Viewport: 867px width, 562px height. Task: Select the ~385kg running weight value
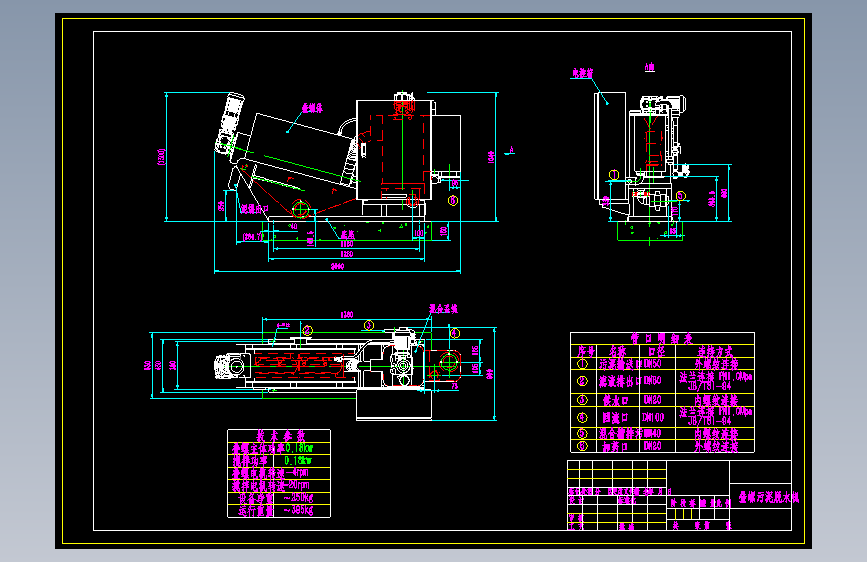(x=299, y=510)
